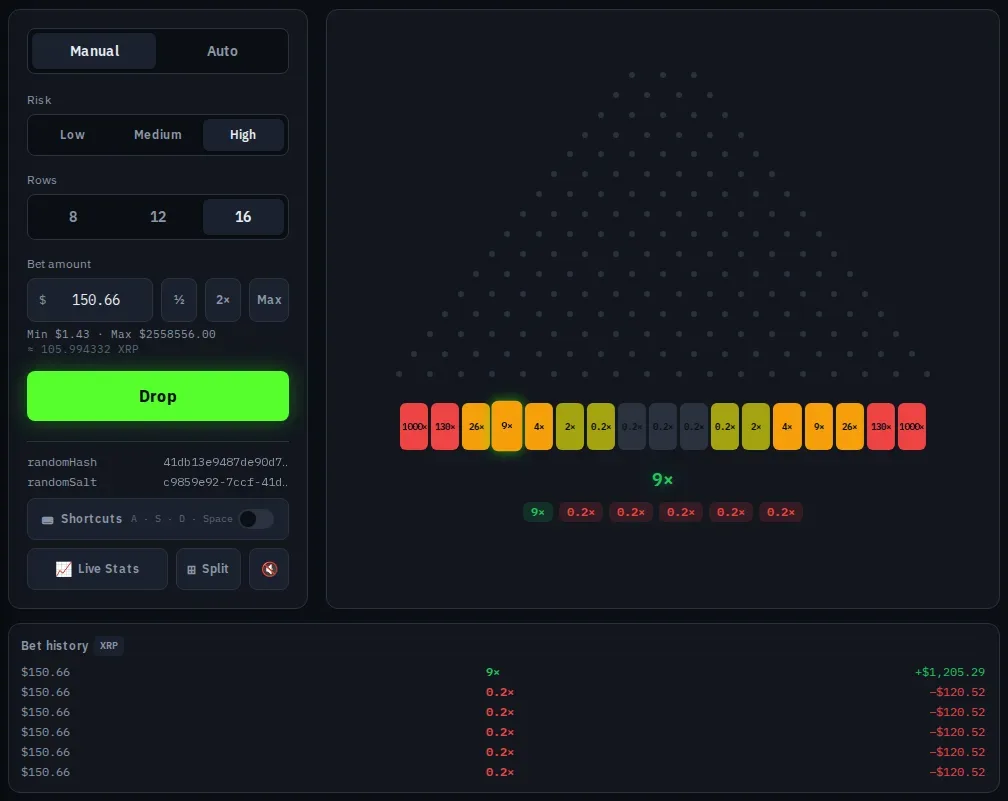
Task: Set rows to 8
Action: click(x=73, y=217)
